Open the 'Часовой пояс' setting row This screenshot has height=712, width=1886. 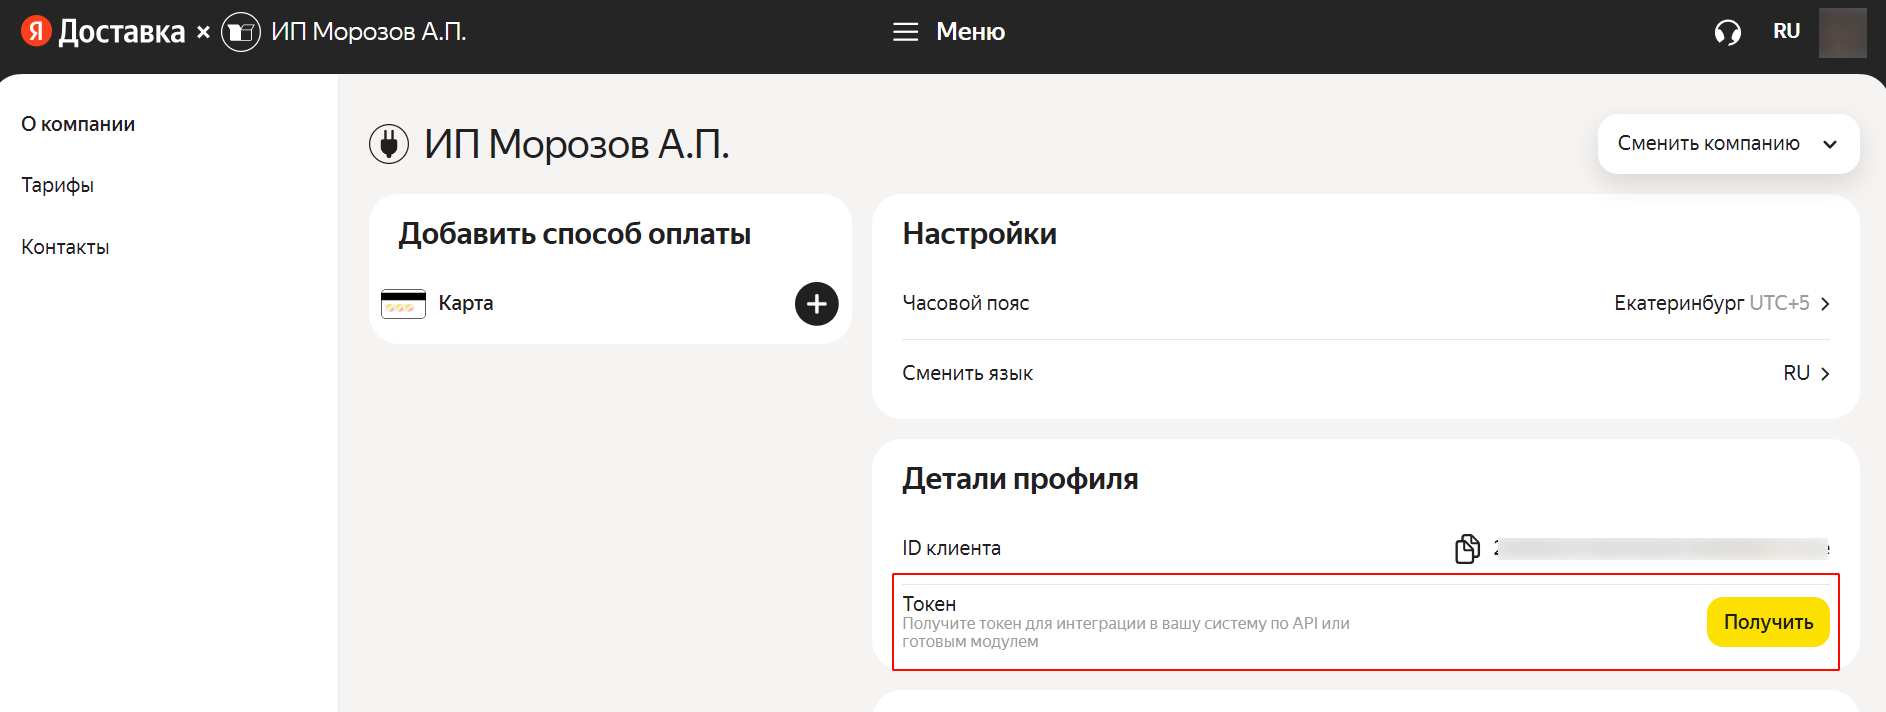1366,304
